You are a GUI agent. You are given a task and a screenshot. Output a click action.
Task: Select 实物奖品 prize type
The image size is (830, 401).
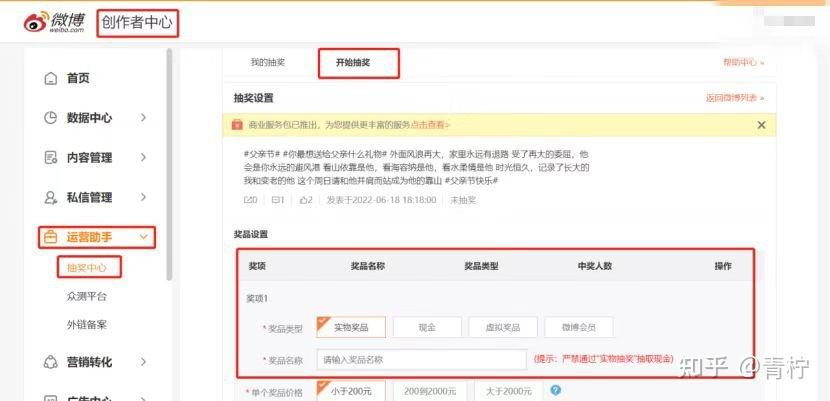[x=351, y=327]
